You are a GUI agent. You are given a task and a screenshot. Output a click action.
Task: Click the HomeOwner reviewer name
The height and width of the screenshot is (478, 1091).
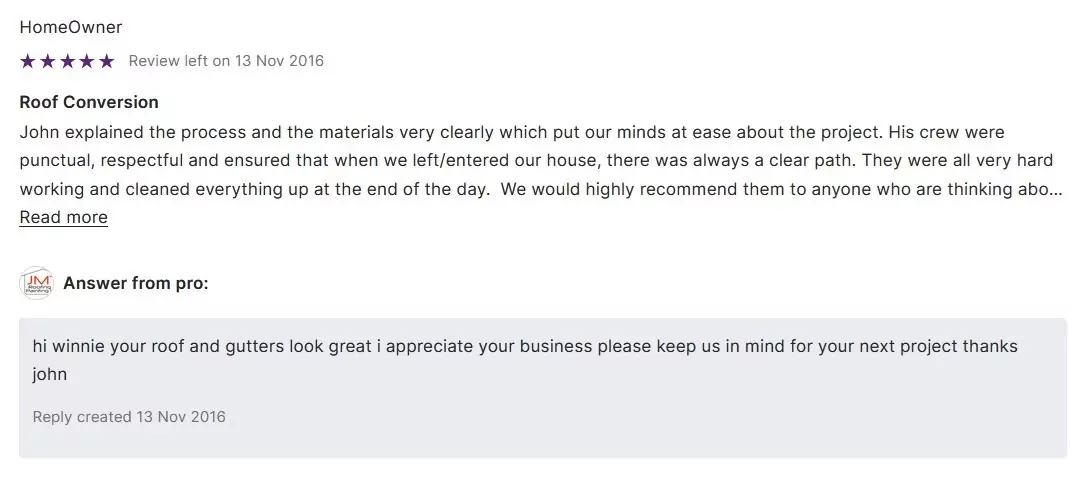tap(71, 27)
